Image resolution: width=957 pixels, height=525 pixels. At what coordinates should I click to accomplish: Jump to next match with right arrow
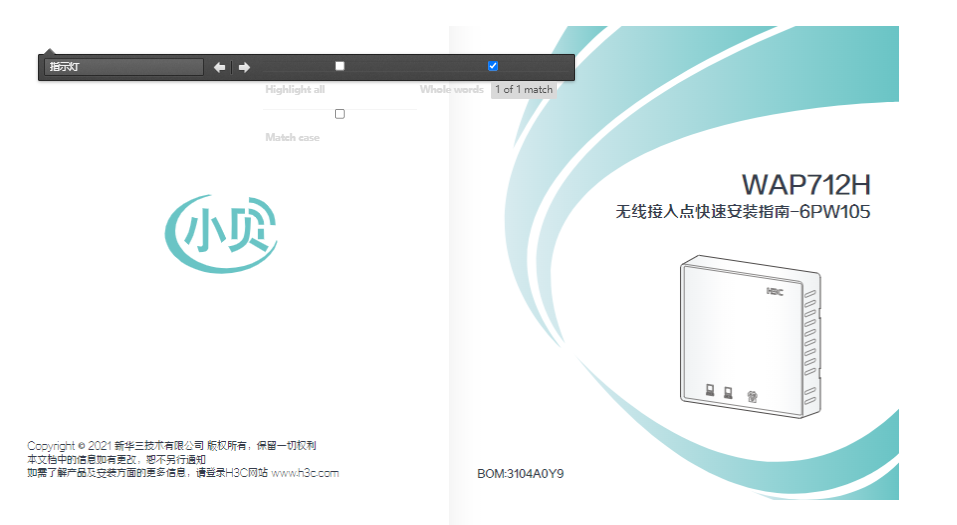pos(244,67)
